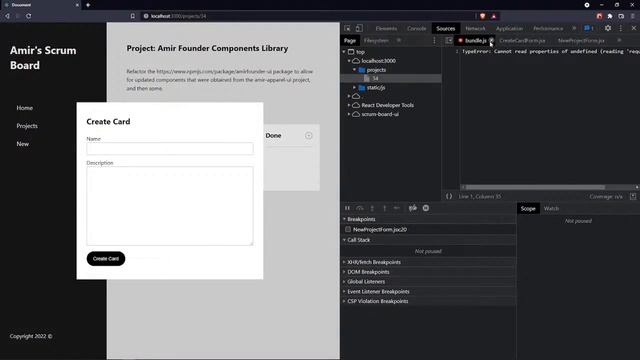Switch to the Elements panel tab

click(x=386, y=28)
